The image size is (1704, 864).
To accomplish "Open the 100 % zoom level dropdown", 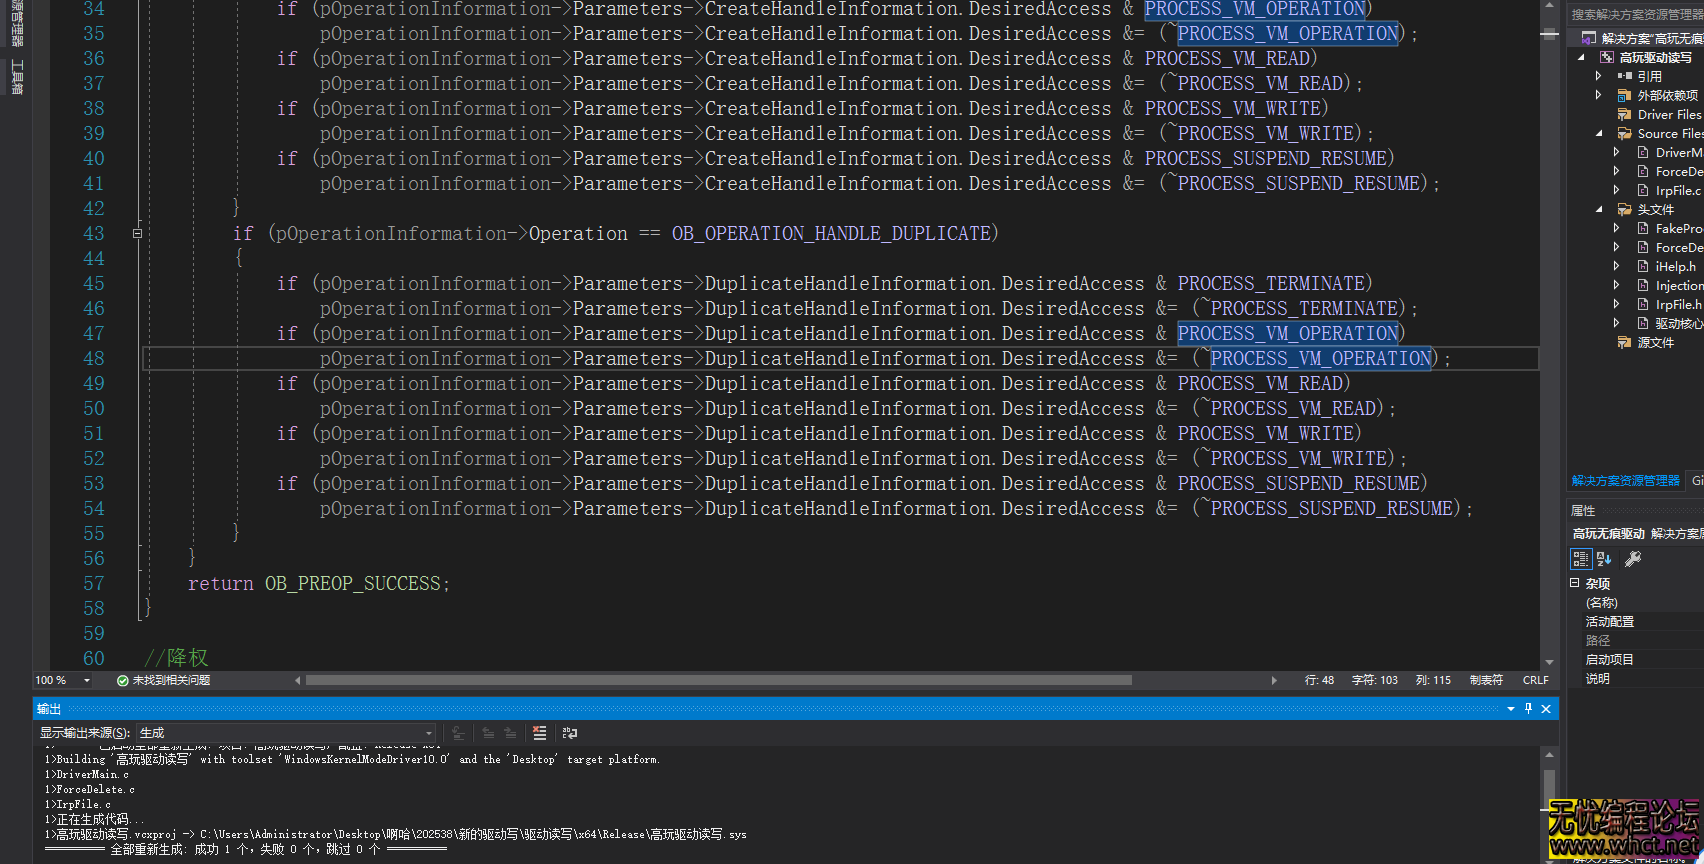I will (x=87, y=680).
